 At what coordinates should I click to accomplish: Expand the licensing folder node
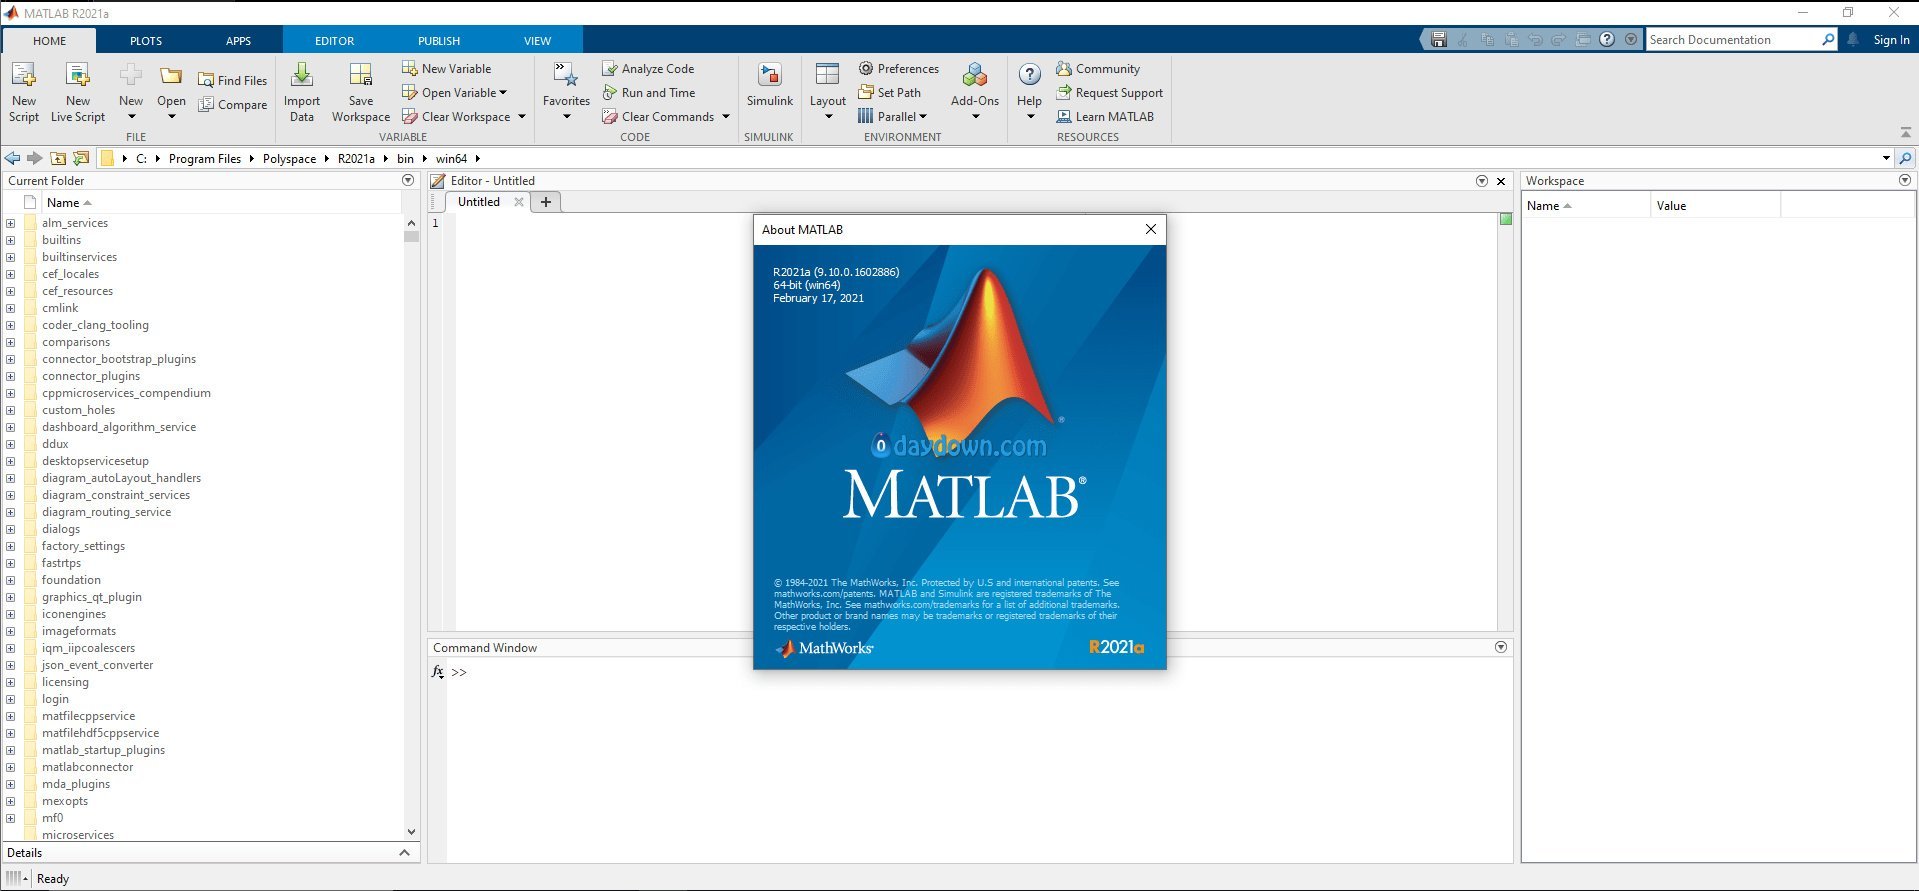pyautogui.click(x=10, y=682)
